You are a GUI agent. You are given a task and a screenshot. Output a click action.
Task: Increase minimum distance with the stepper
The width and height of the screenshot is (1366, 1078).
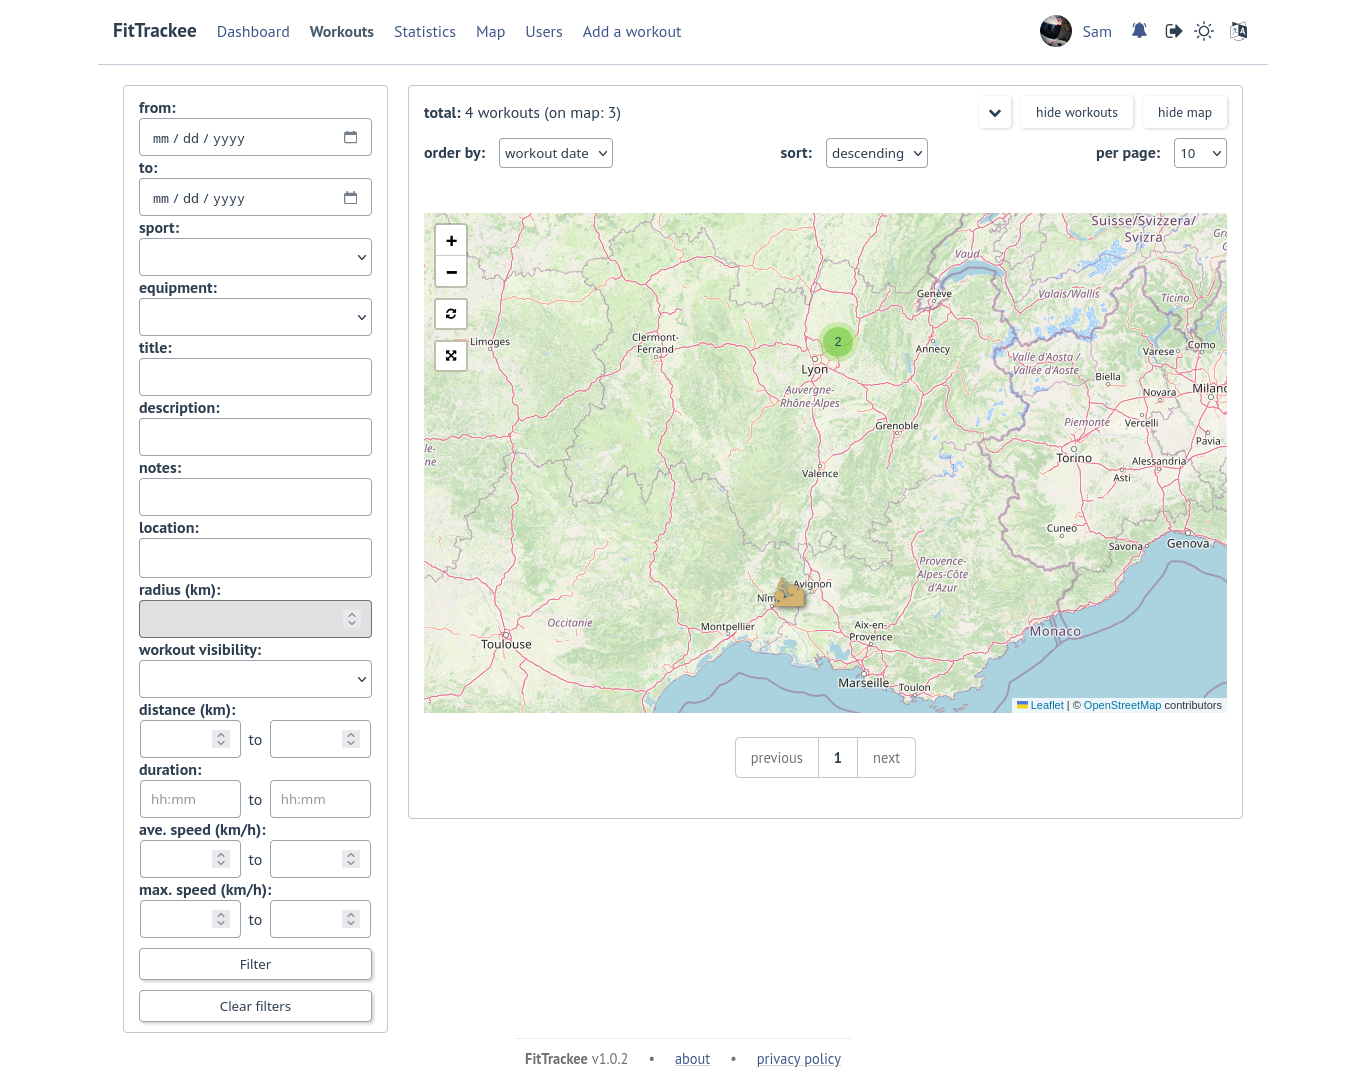point(220,734)
